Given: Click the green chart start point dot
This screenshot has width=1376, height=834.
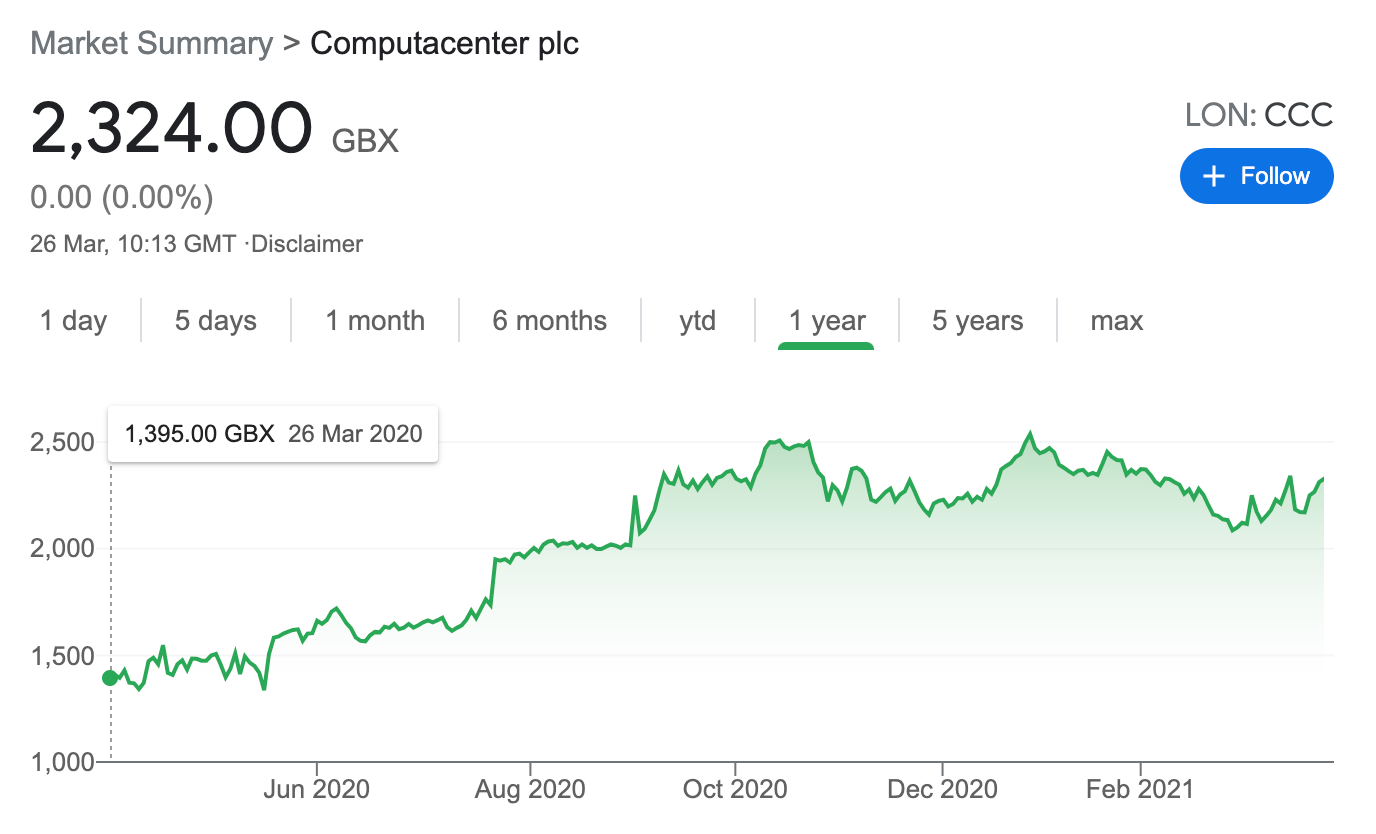Looking at the screenshot, I should click(x=110, y=678).
